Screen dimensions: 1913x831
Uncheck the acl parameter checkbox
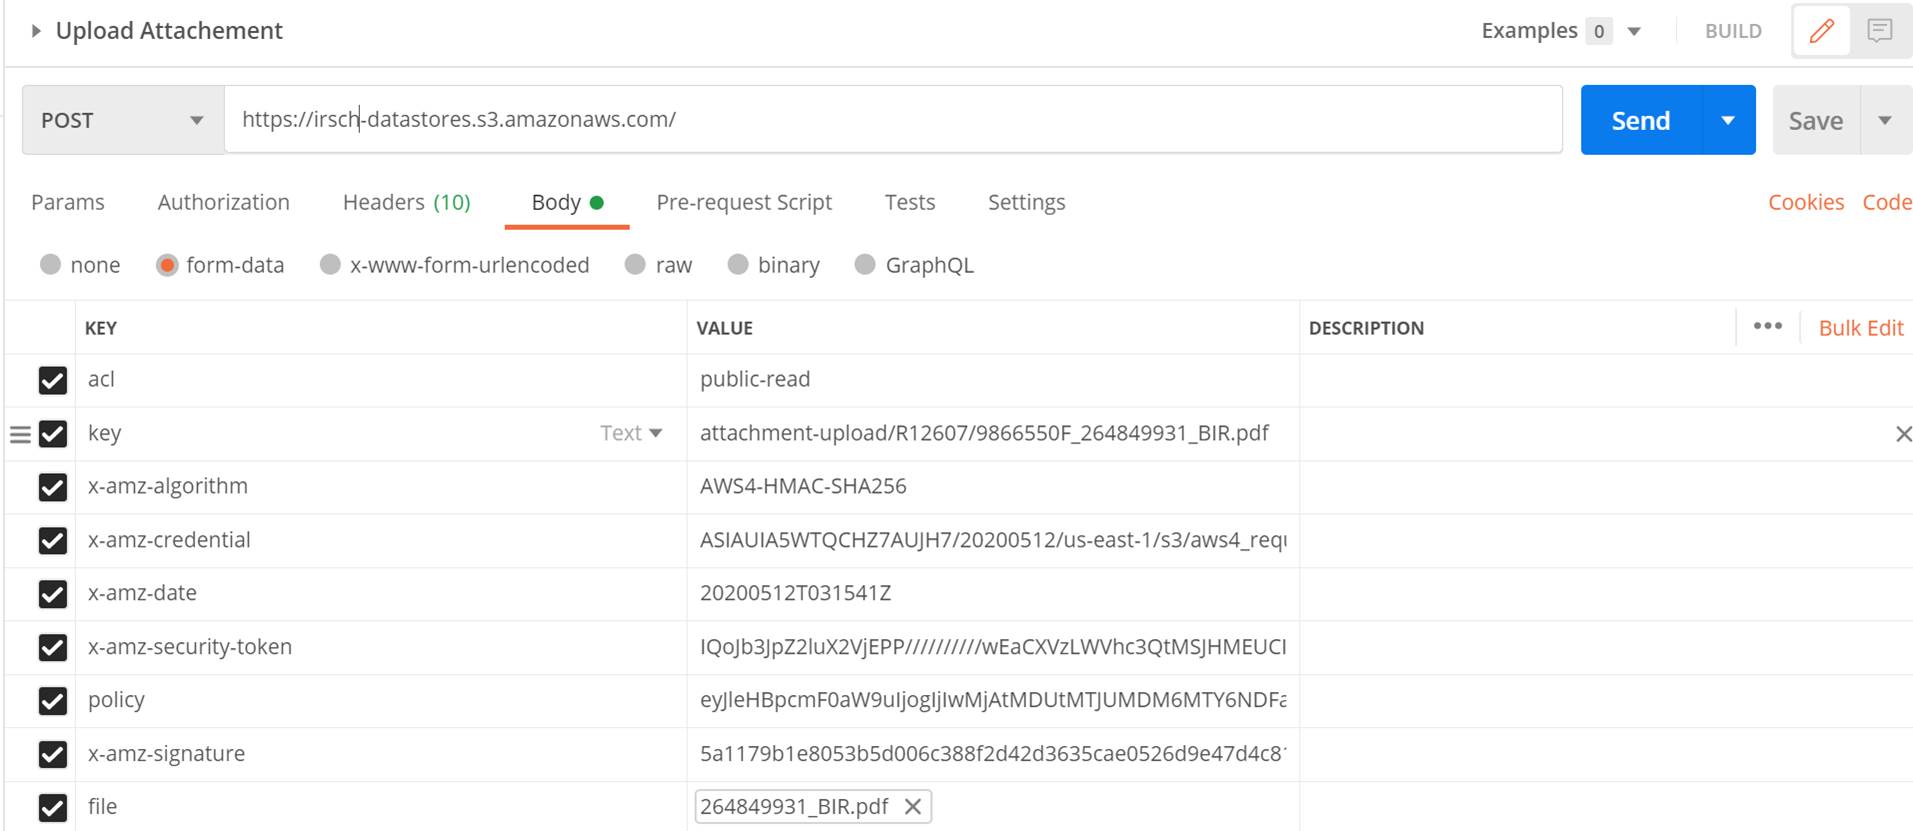click(x=53, y=380)
